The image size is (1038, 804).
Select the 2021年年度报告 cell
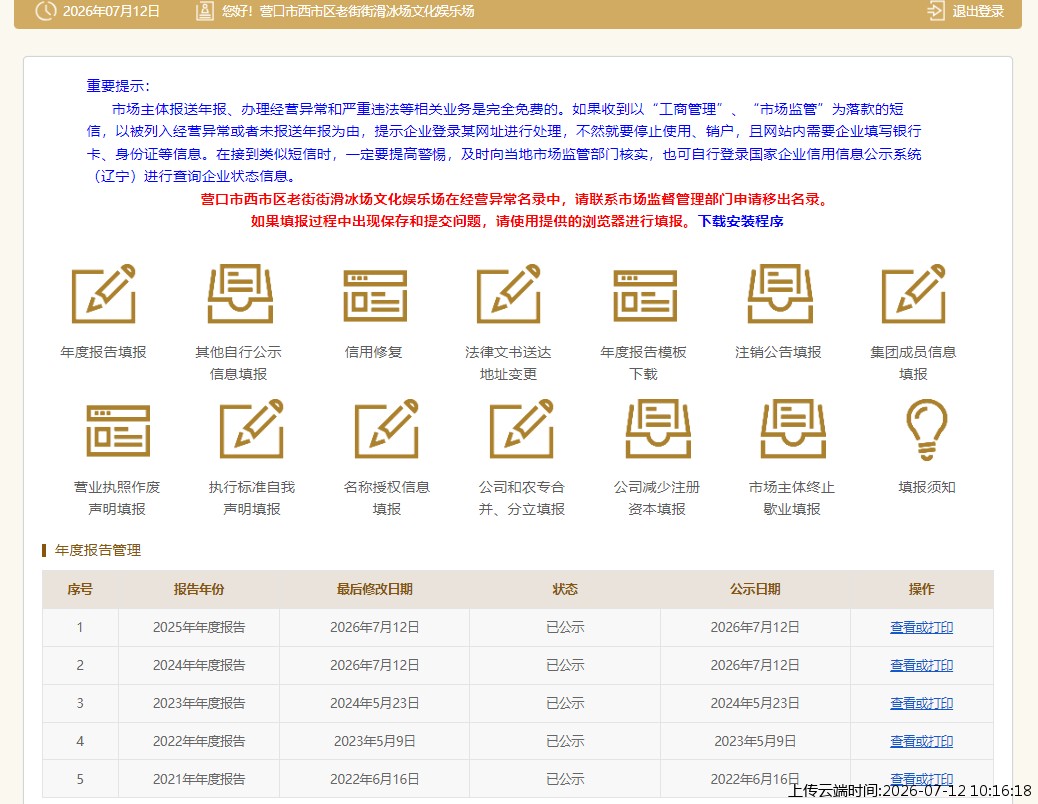pyautogui.click(x=199, y=779)
